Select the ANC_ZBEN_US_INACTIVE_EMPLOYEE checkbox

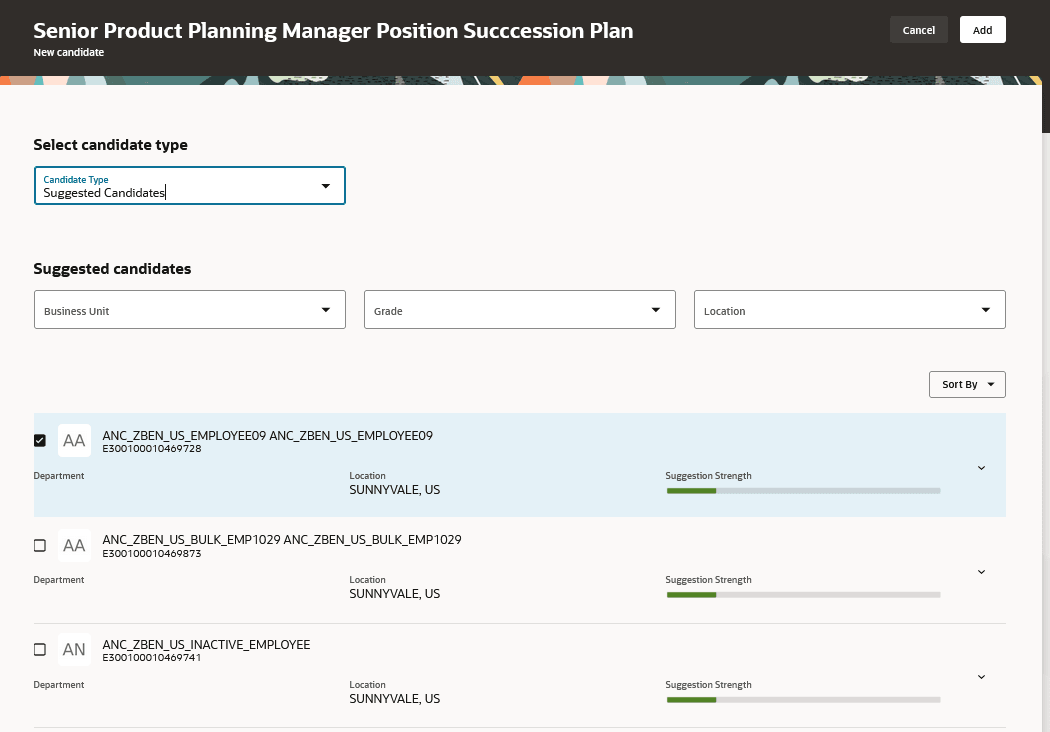[x=40, y=649]
